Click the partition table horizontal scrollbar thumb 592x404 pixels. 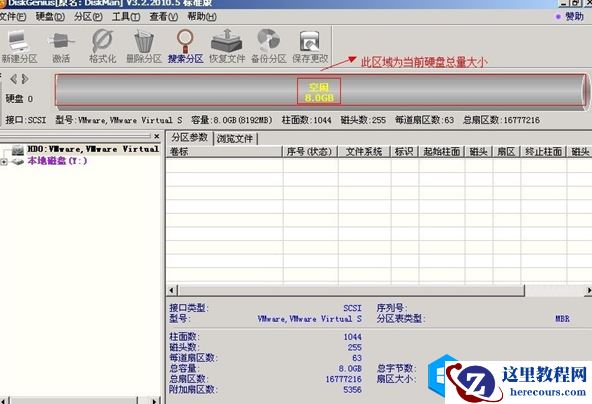click(x=351, y=290)
